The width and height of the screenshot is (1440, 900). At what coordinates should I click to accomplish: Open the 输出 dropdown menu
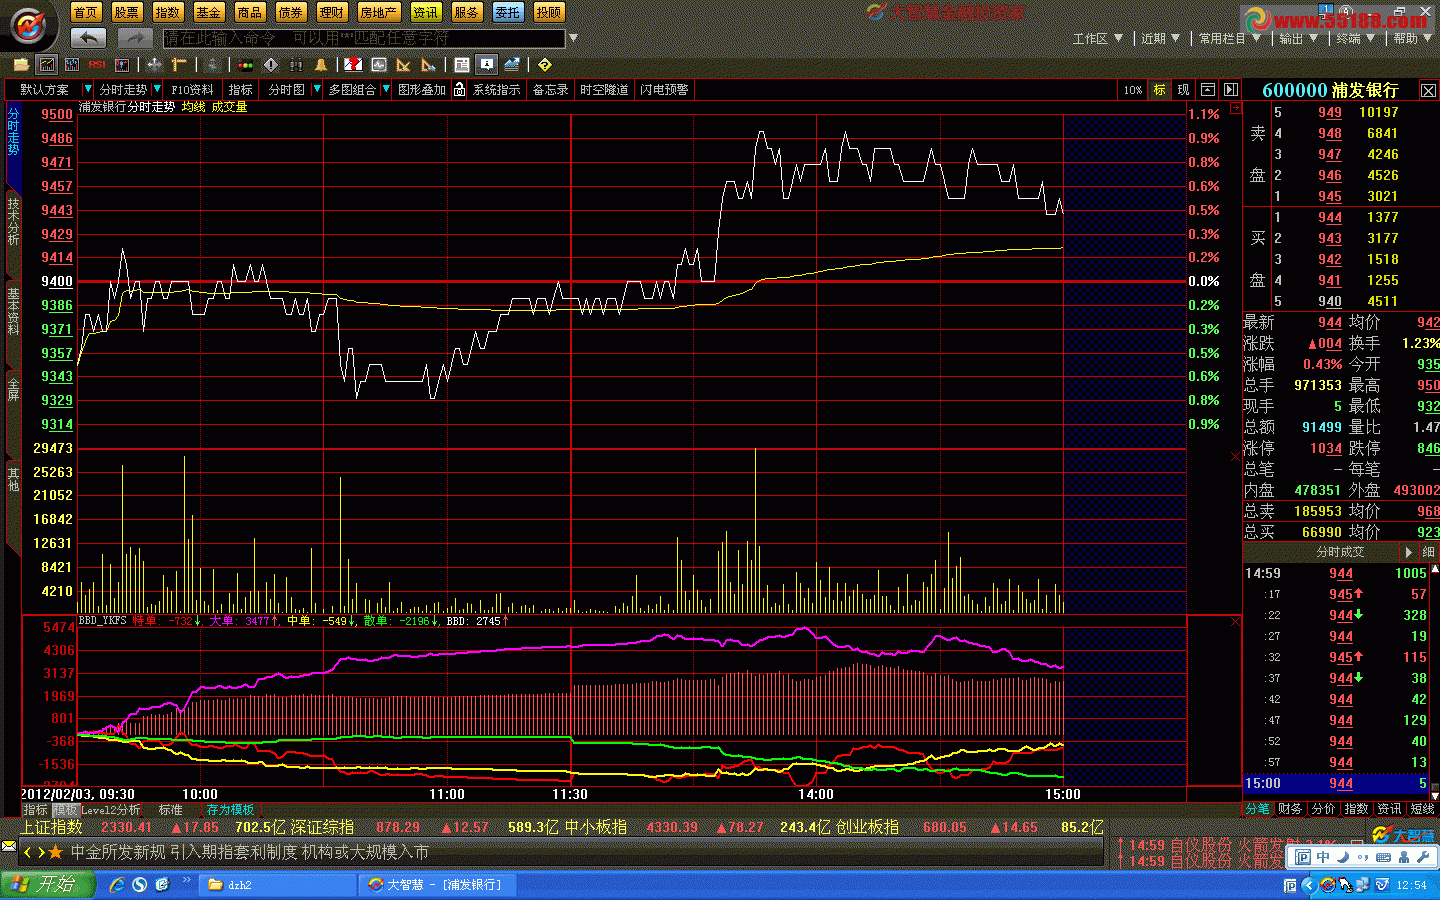click(1299, 38)
